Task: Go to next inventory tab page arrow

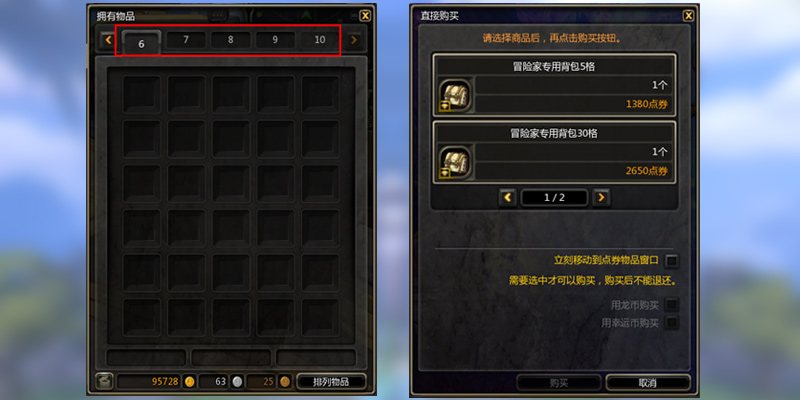Action: [354, 40]
